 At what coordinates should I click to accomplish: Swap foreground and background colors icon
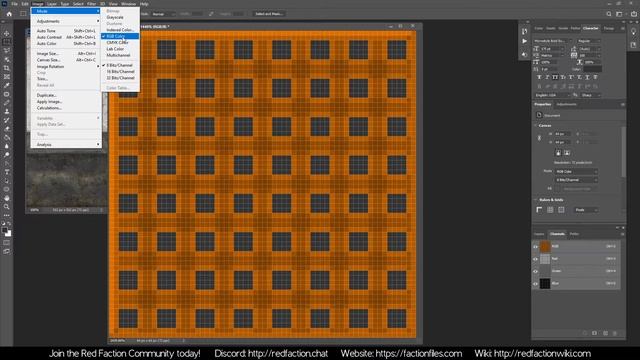pos(9,224)
